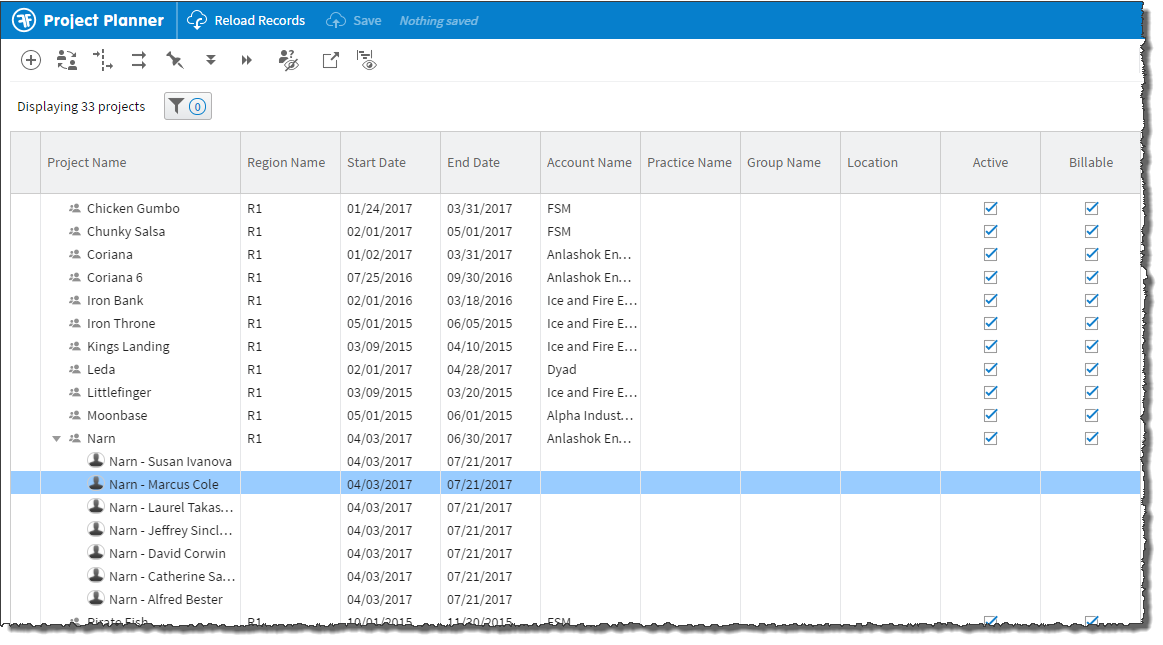Screen dimensions: 1163x645
Task: Click the Save button in header
Action: 354,21
